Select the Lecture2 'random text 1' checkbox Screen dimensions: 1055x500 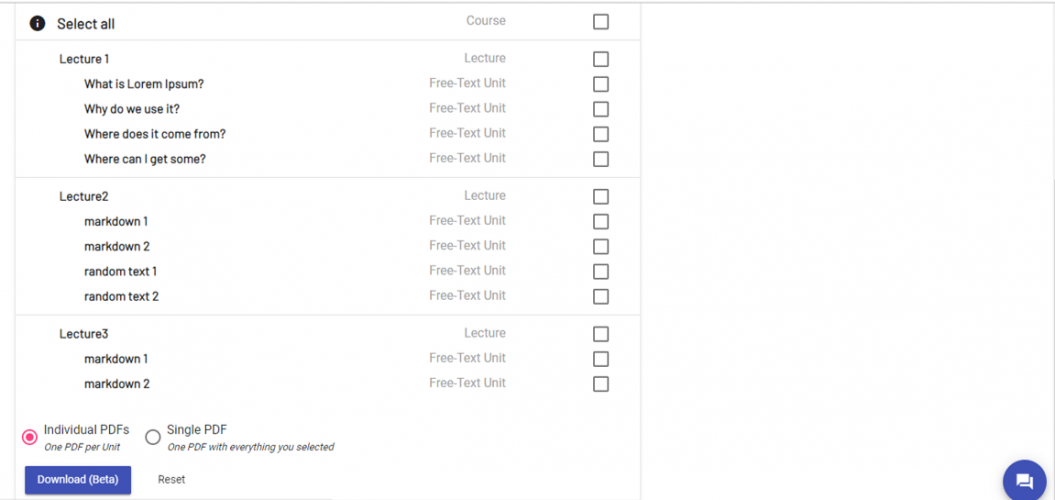pyautogui.click(x=601, y=272)
